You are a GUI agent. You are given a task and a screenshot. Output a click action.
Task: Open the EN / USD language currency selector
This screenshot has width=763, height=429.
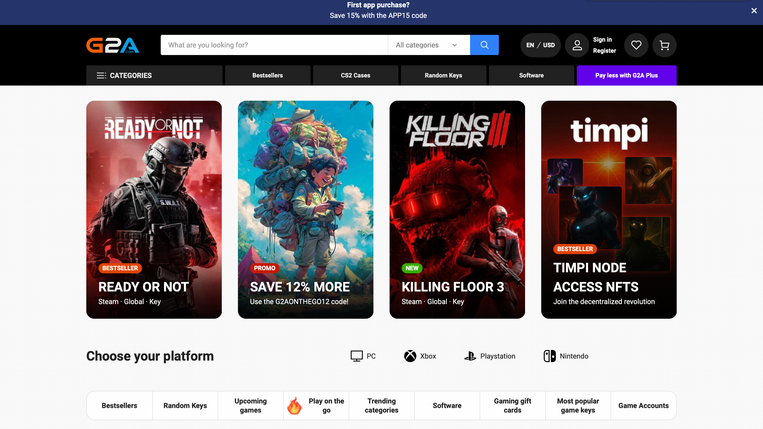540,45
